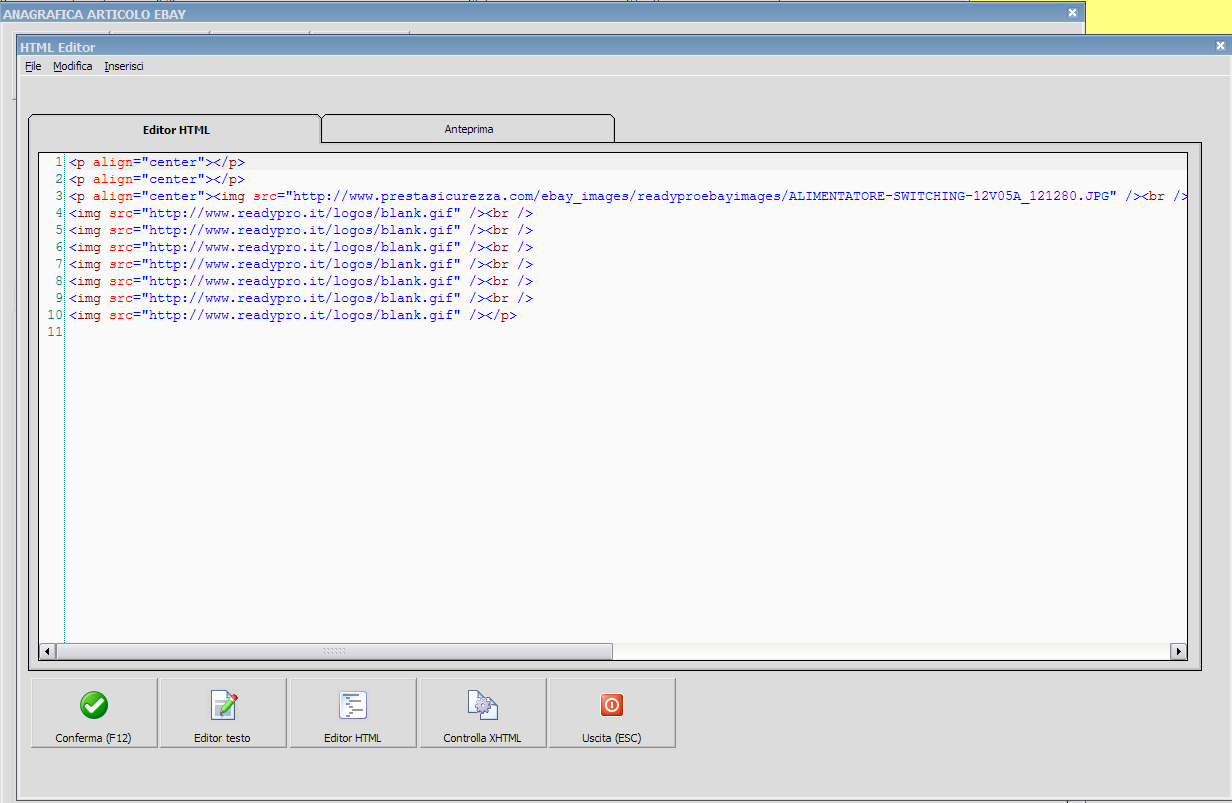Click the blank.gif code on line 6

pos(301,247)
